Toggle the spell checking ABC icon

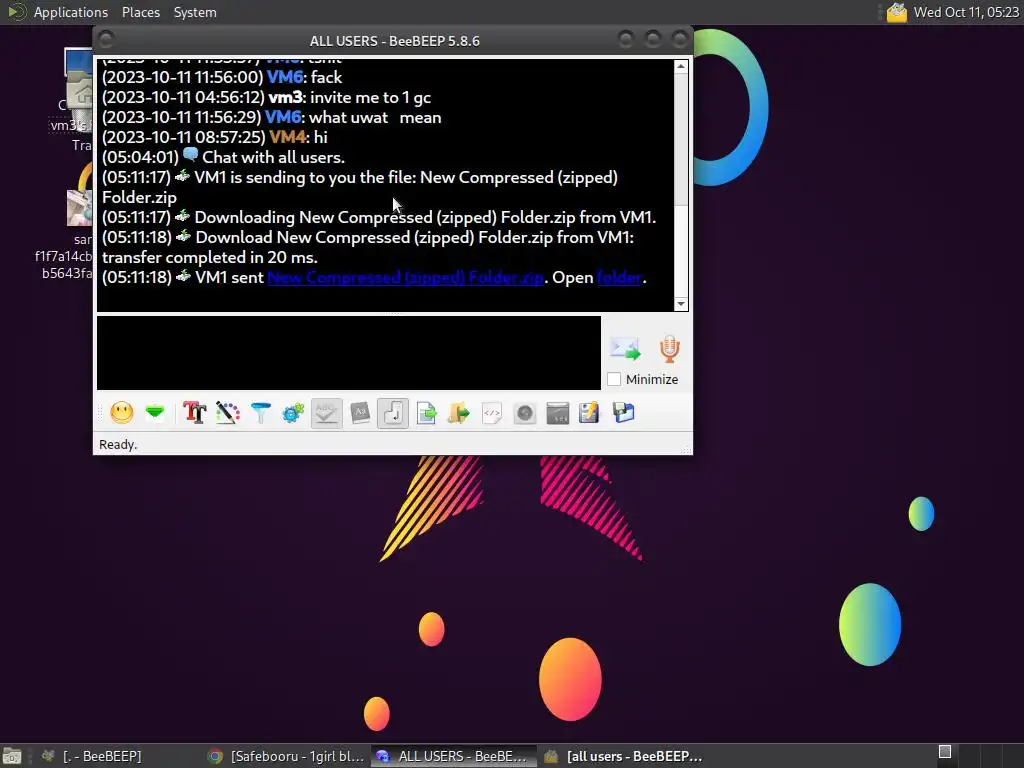pyautogui.click(x=327, y=413)
